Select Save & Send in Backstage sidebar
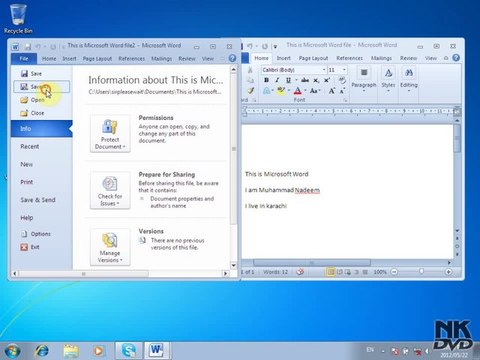 38,200
